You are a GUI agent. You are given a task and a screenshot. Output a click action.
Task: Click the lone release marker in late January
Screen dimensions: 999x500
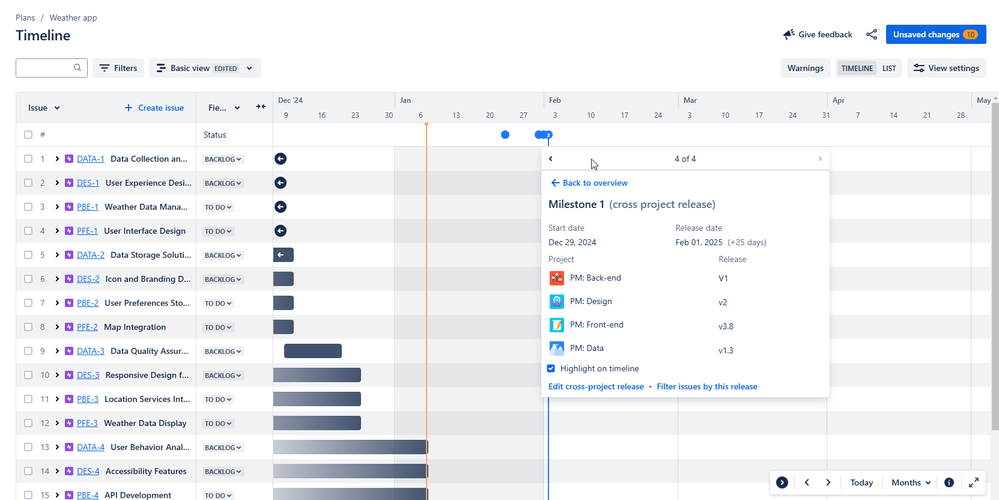tap(505, 134)
